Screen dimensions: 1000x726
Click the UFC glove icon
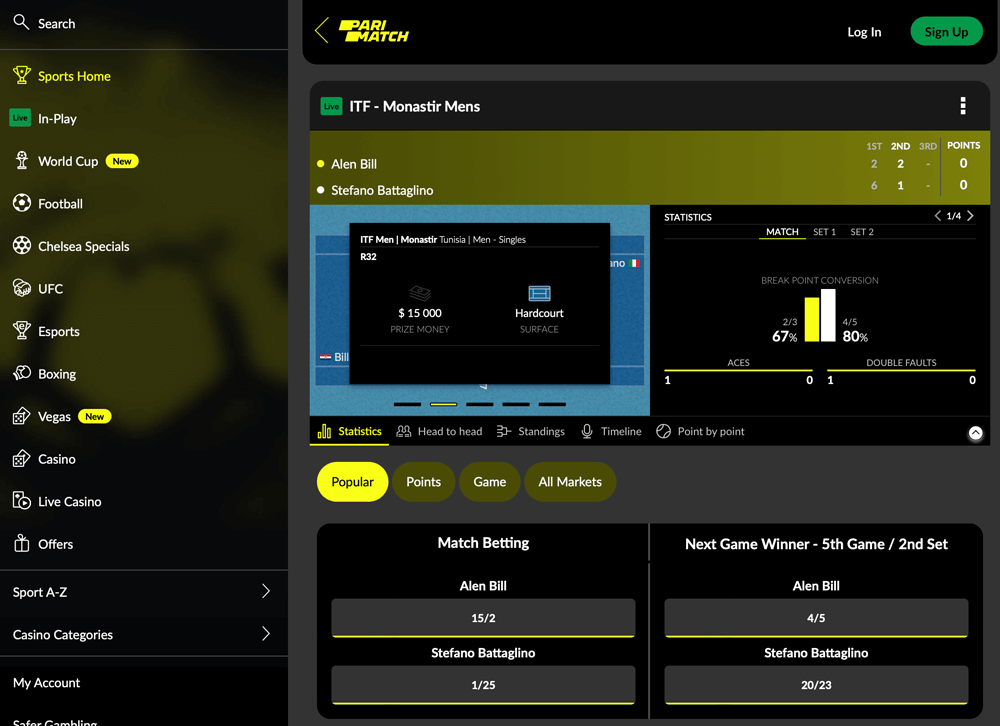[x=22, y=288]
